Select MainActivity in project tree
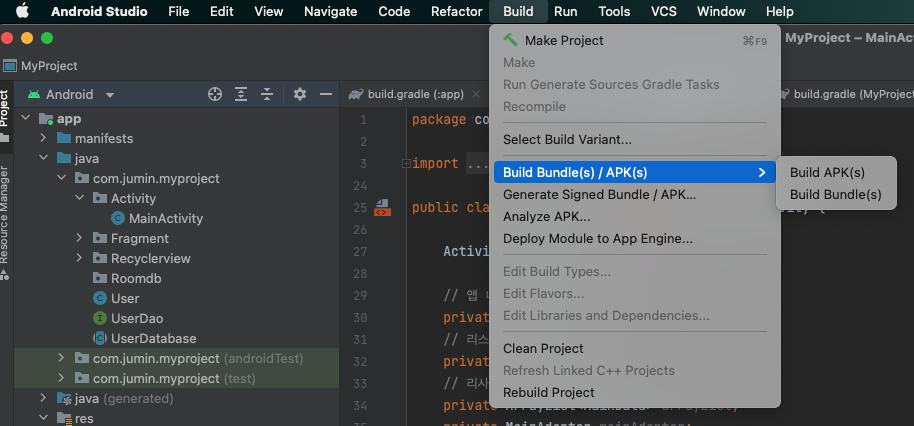This screenshot has width=914, height=426. [166, 219]
